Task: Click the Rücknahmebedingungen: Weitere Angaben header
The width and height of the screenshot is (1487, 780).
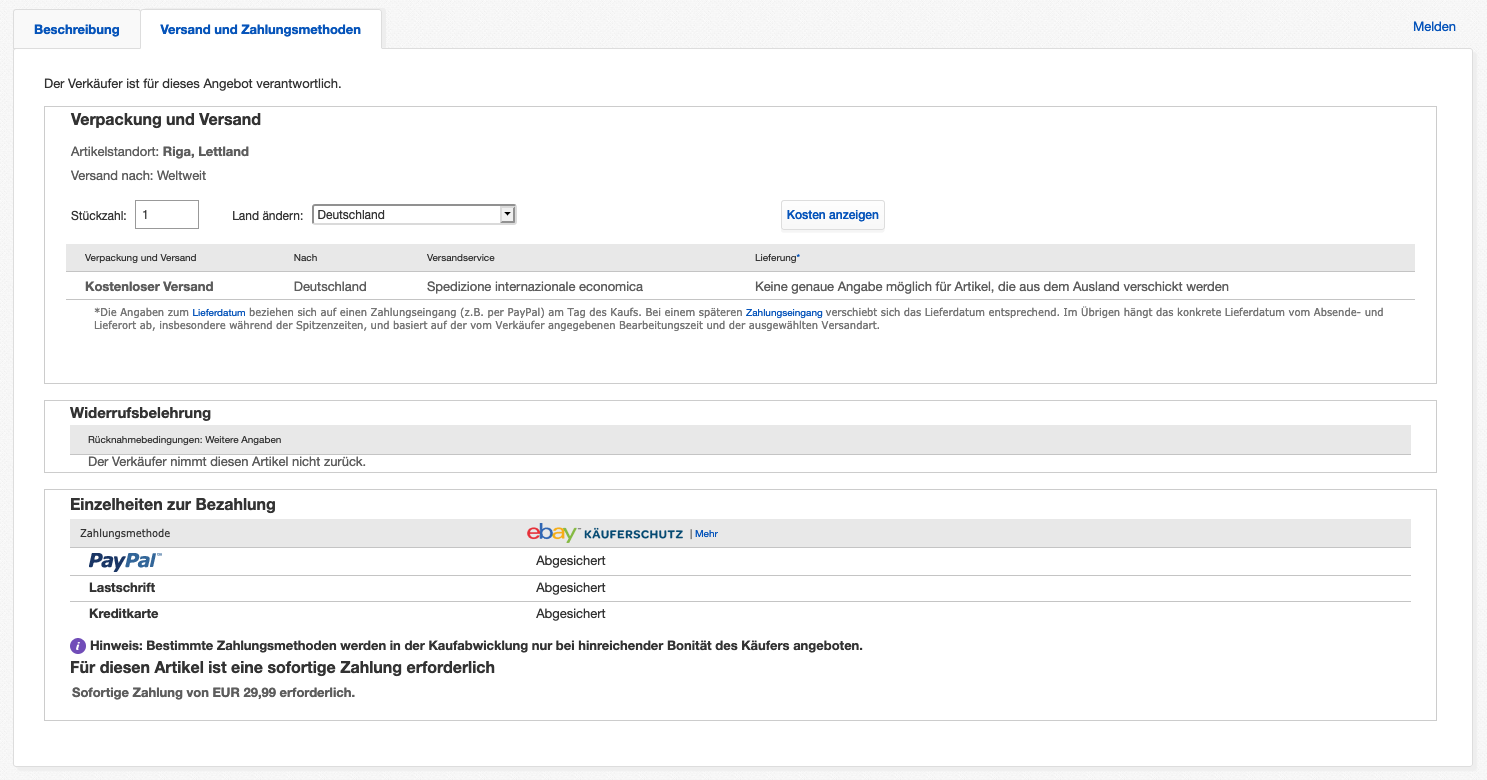Action: click(184, 439)
